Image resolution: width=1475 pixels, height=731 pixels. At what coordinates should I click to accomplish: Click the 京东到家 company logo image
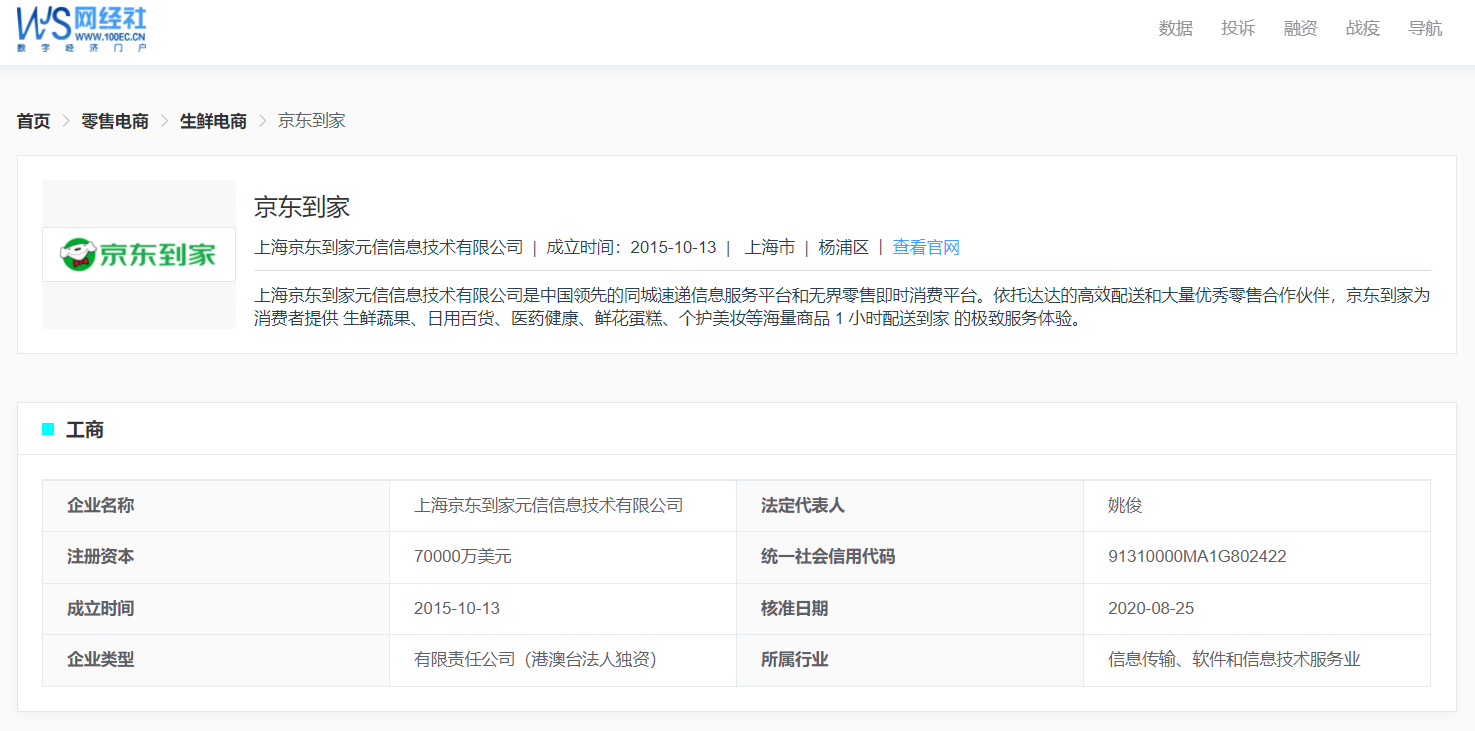(x=139, y=254)
